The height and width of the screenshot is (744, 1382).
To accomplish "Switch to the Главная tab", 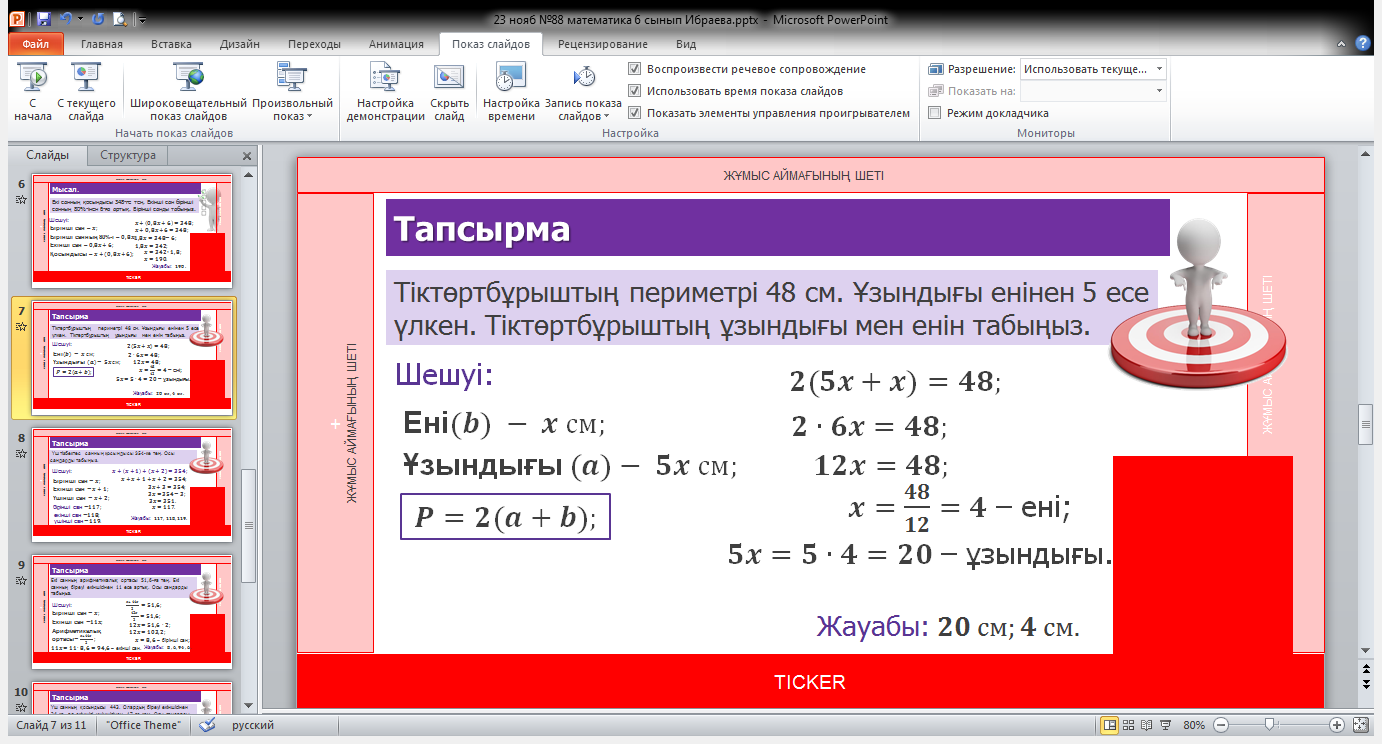I will (x=102, y=44).
